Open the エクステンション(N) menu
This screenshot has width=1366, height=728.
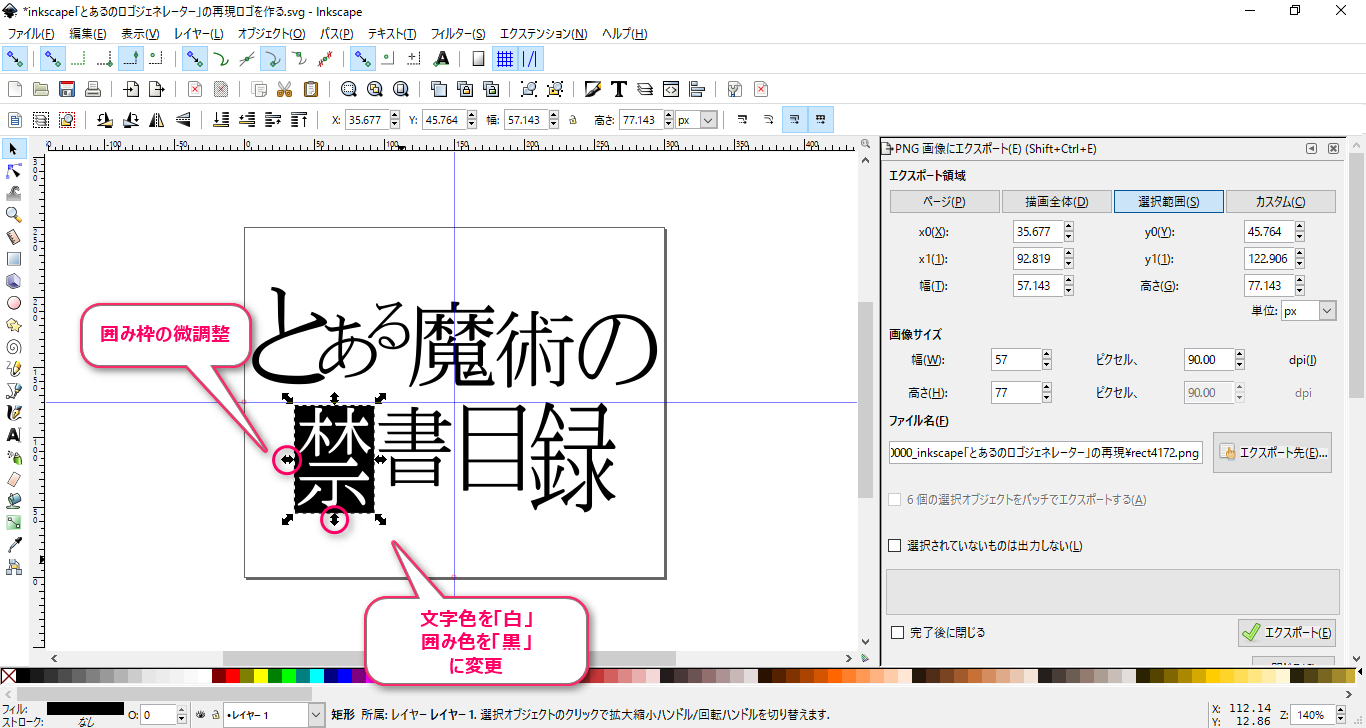click(x=544, y=34)
